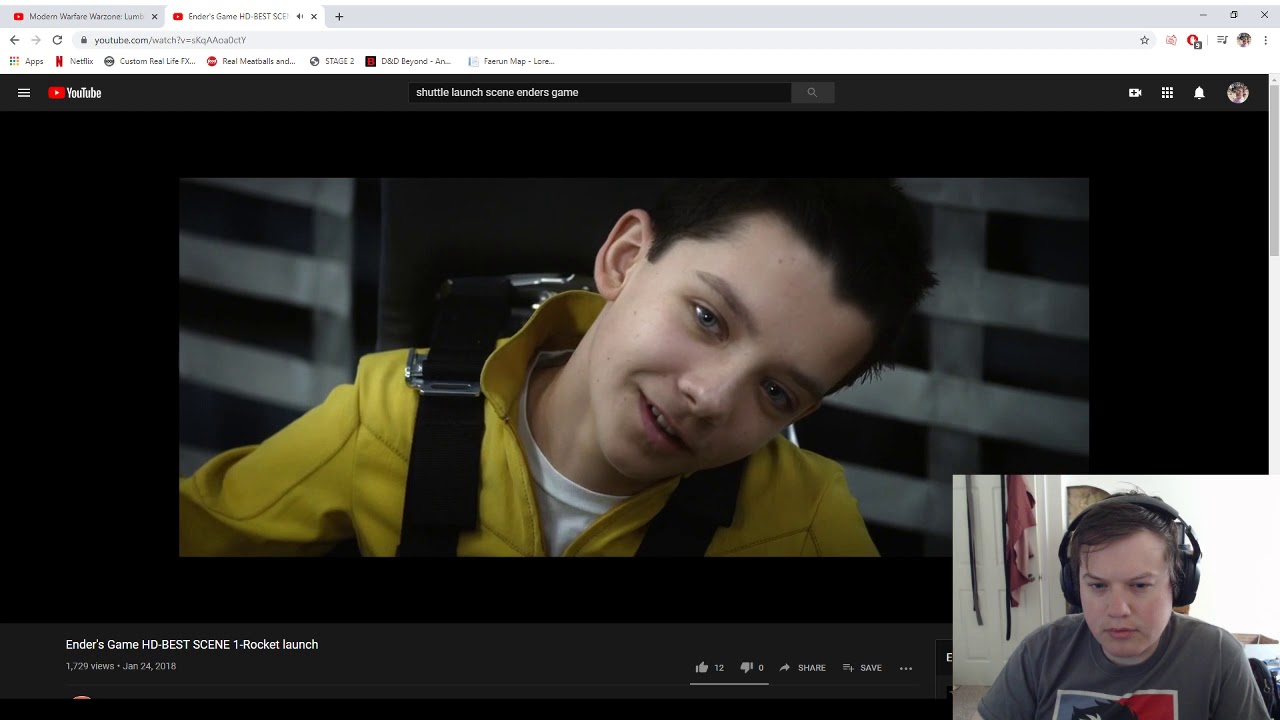Close the Modern Warfare Warzone tab
The height and width of the screenshot is (720, 1280).
(154, 17)
